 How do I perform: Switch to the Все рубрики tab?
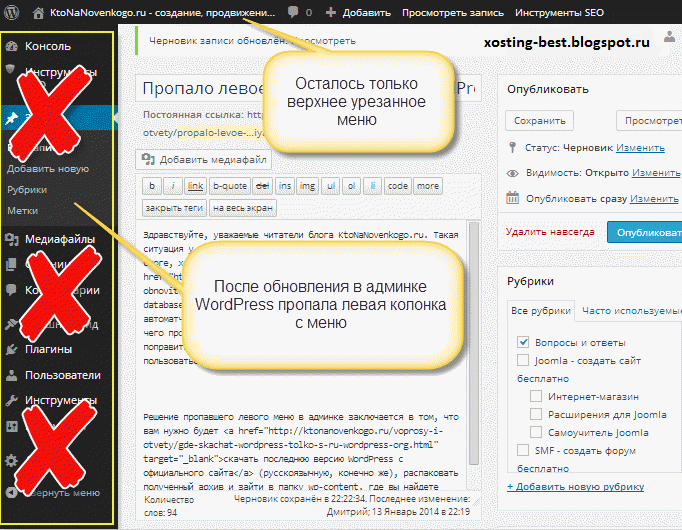[541, 310]
